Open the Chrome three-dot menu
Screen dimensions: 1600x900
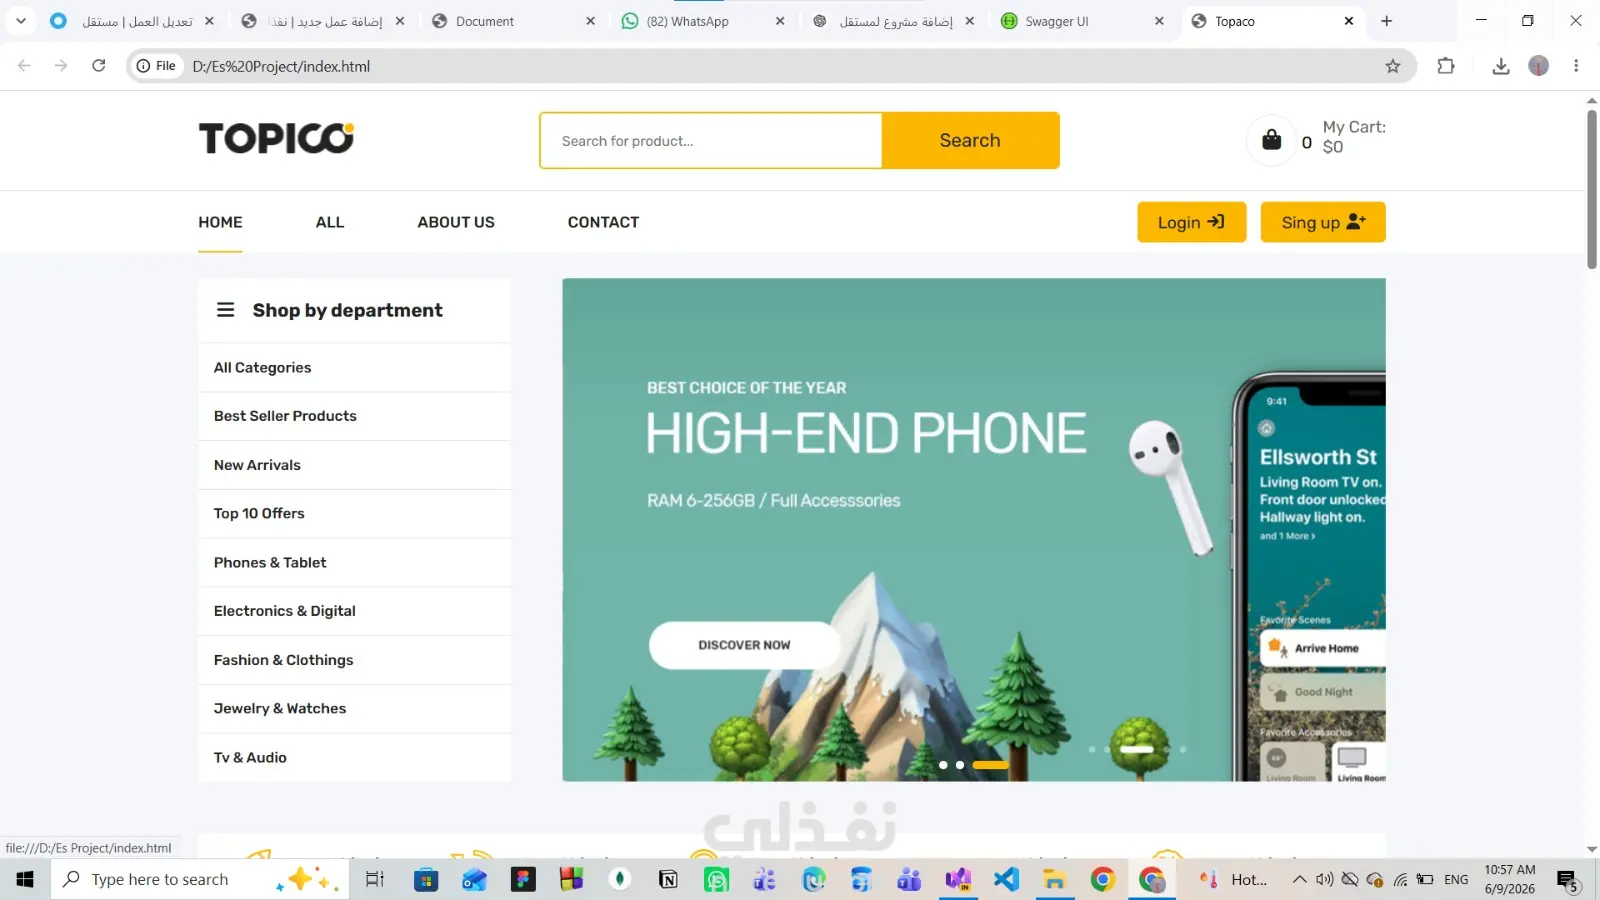click(1576, 66)
